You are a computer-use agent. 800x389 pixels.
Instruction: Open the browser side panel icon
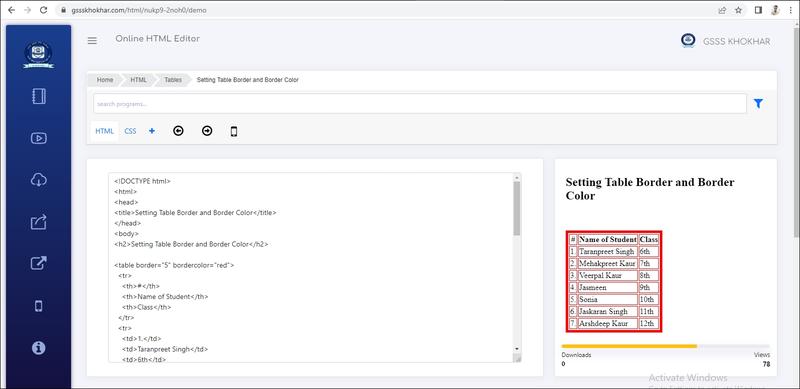click(x=759, y=10)
